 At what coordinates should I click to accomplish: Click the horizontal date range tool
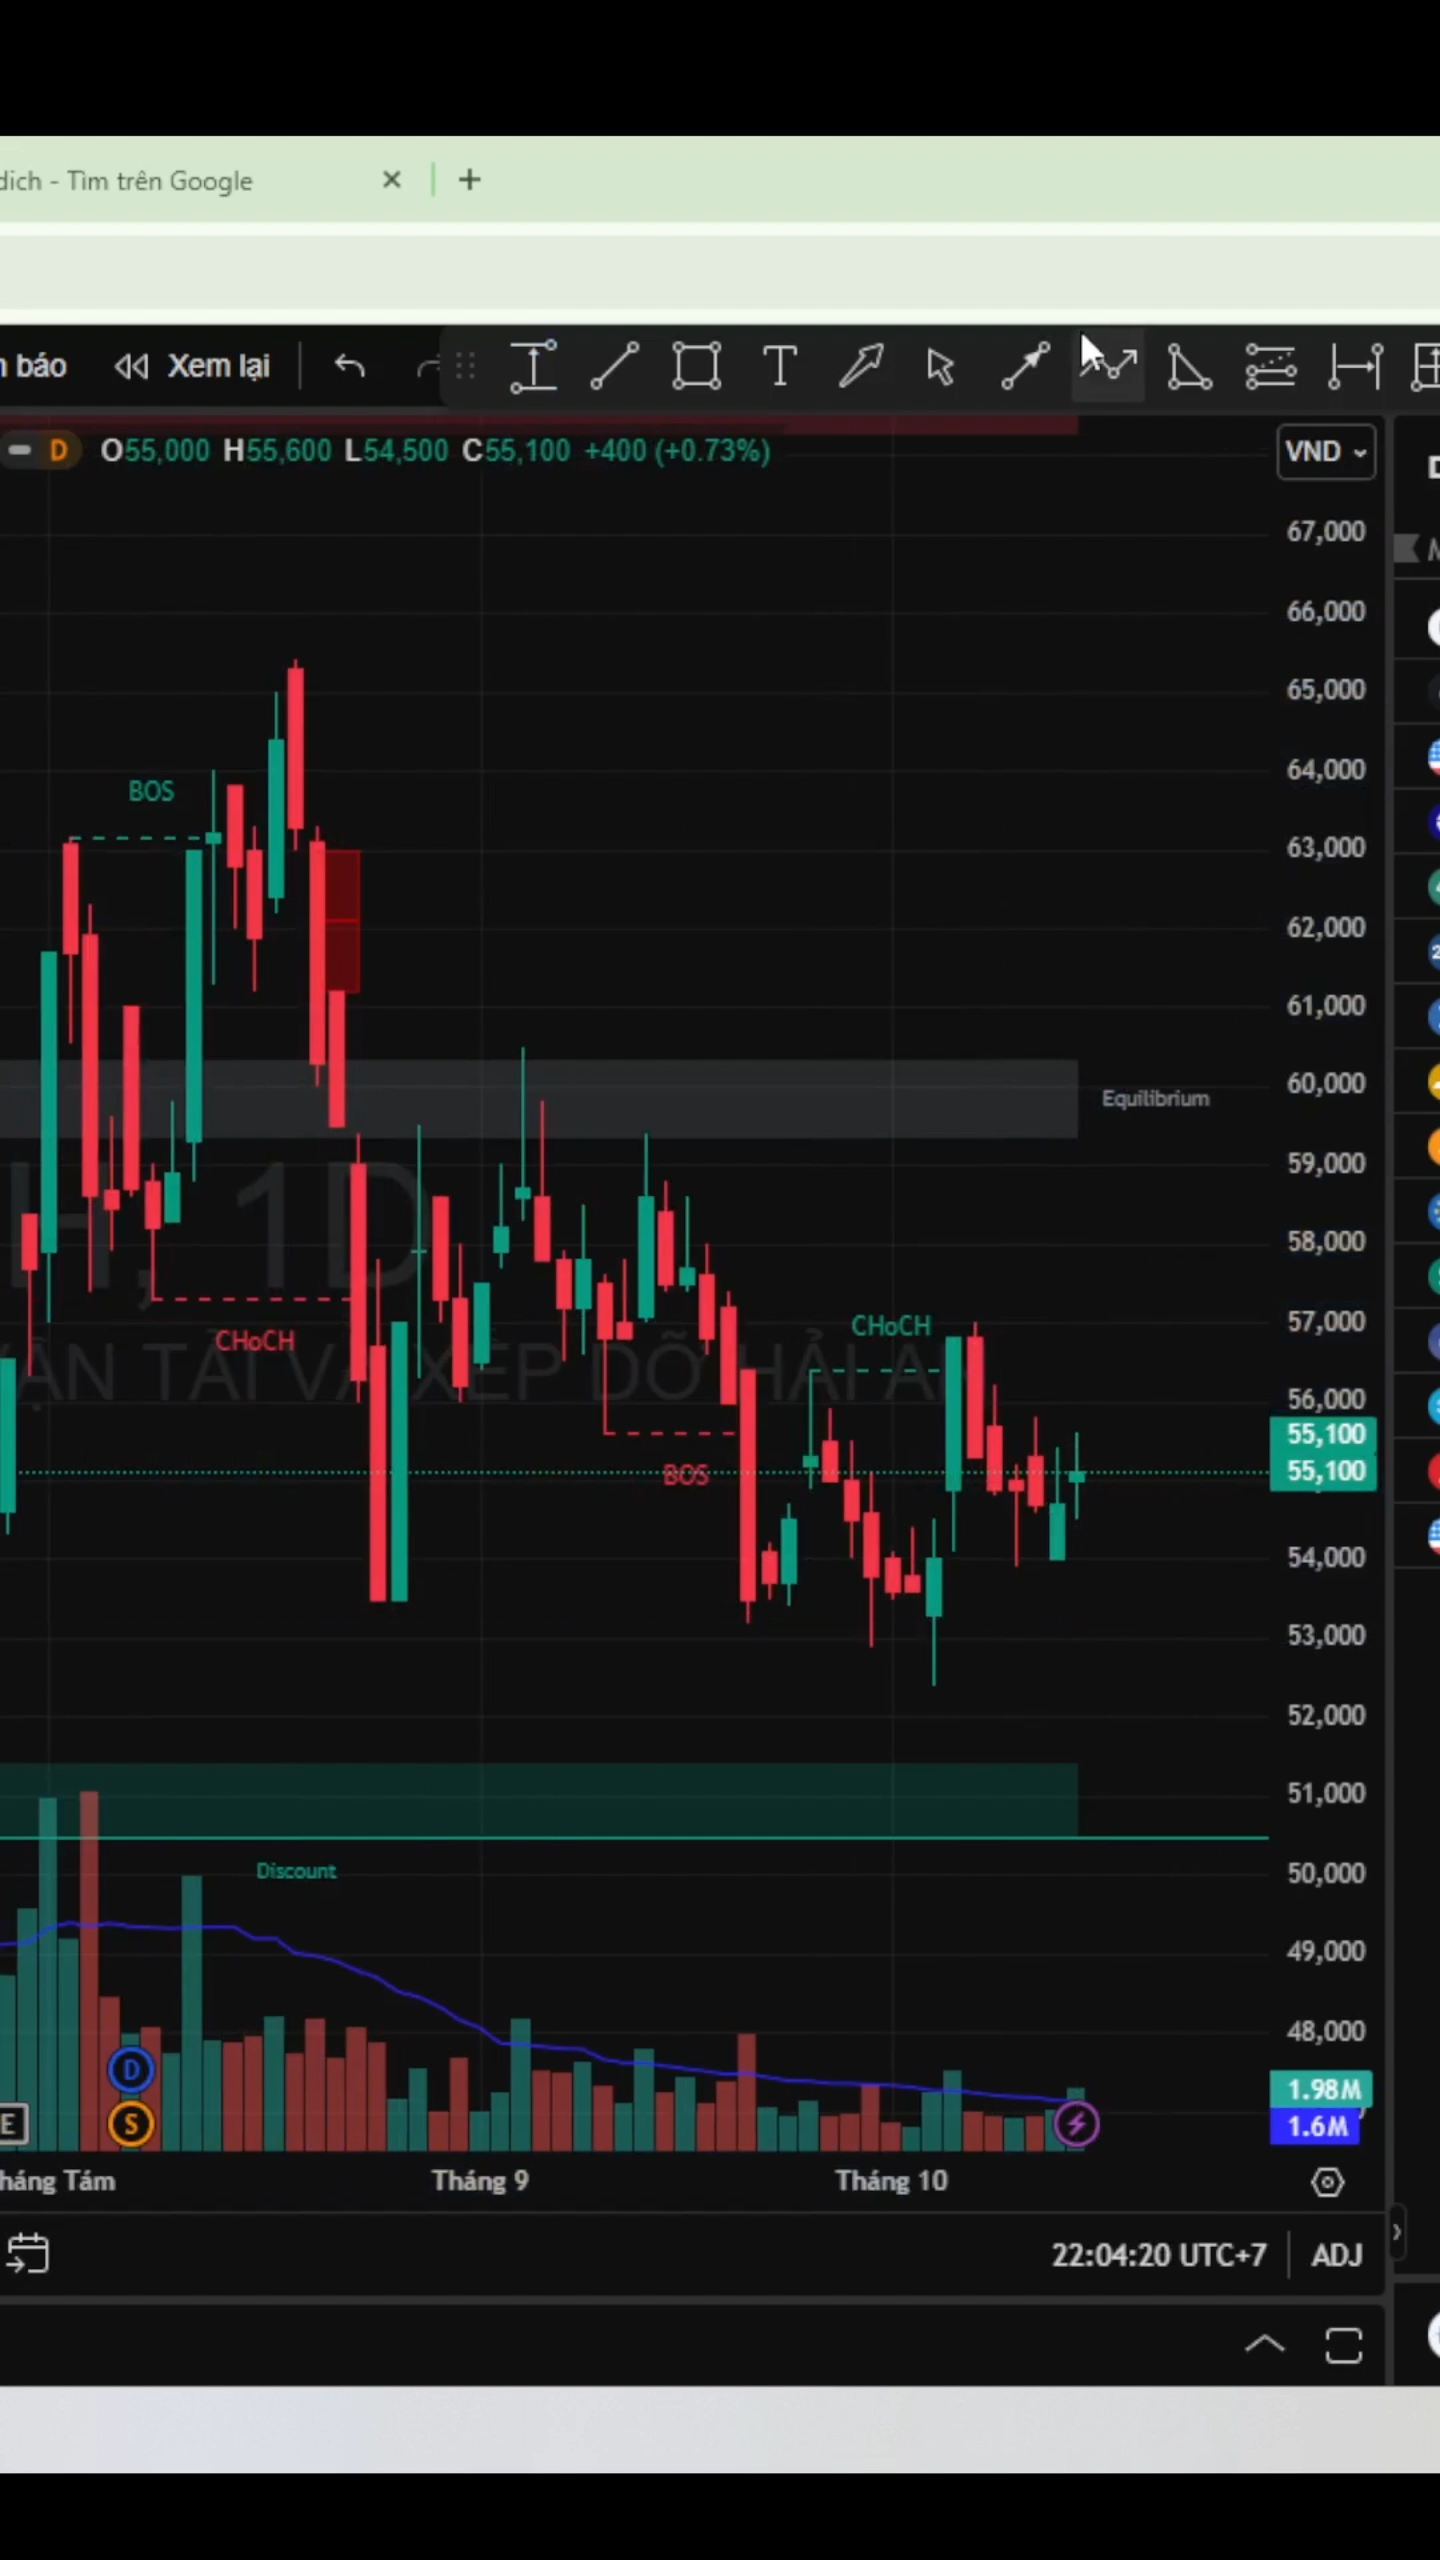(1354, 366)
